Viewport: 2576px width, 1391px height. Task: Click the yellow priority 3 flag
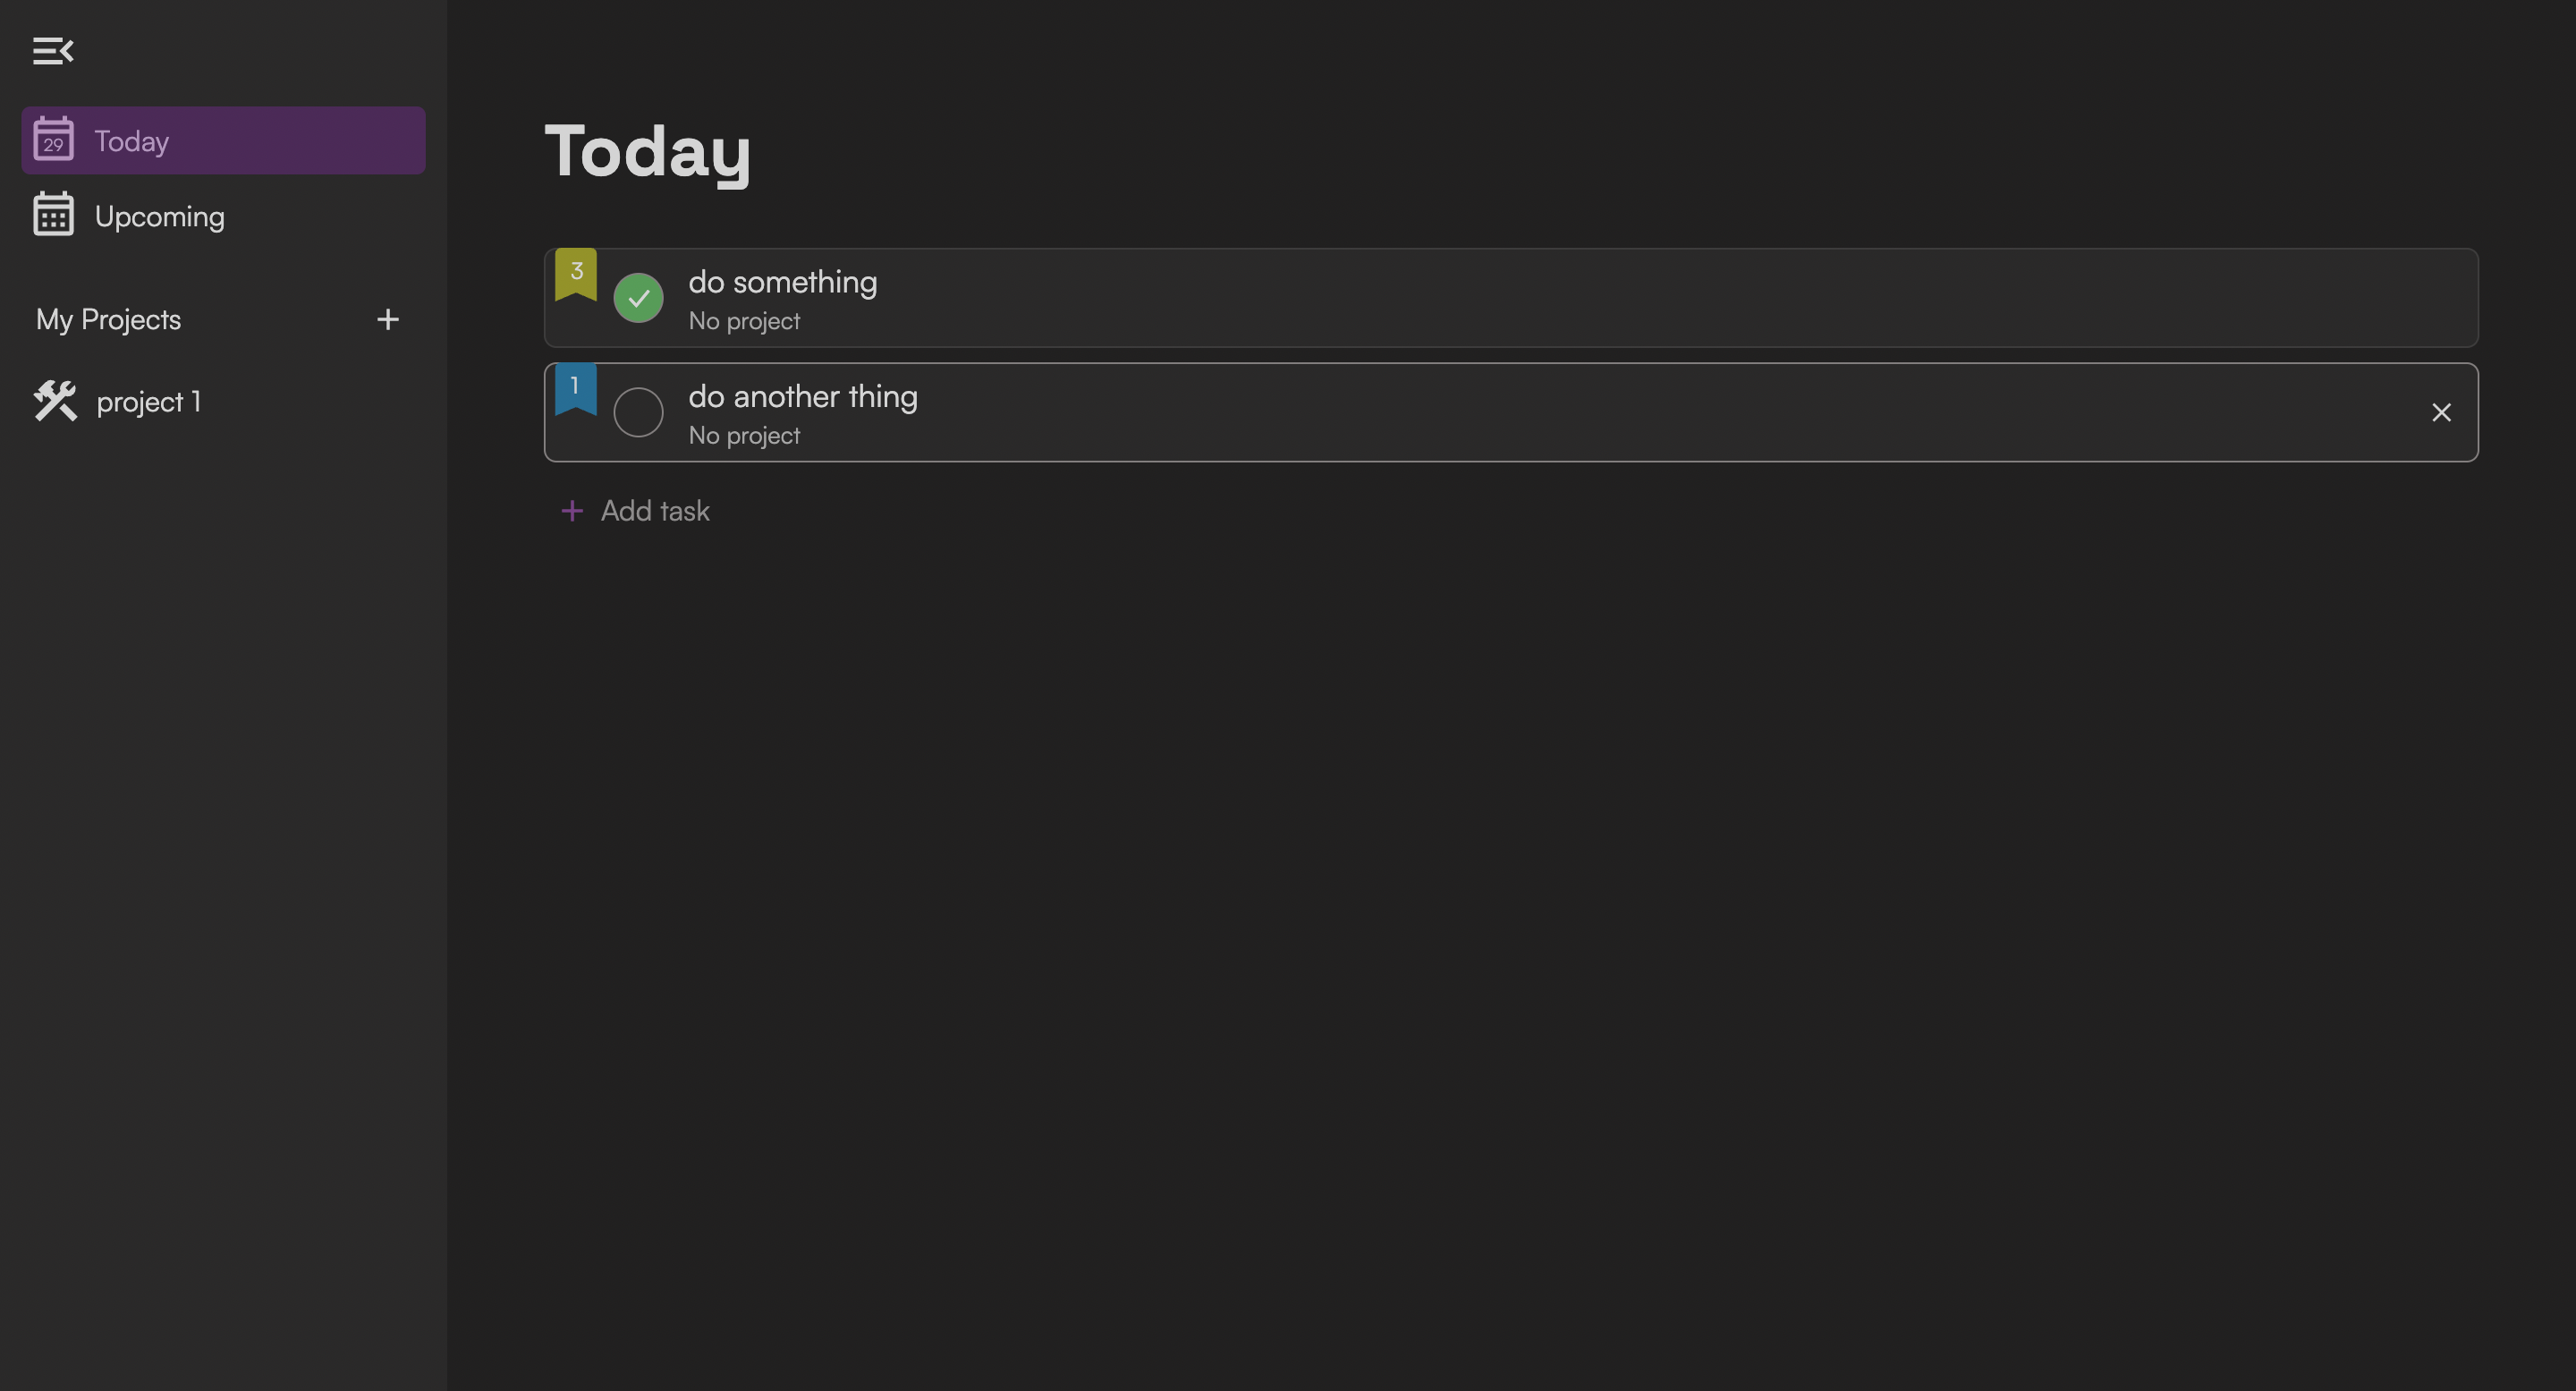pyautogui.click(x=576, y=273)
